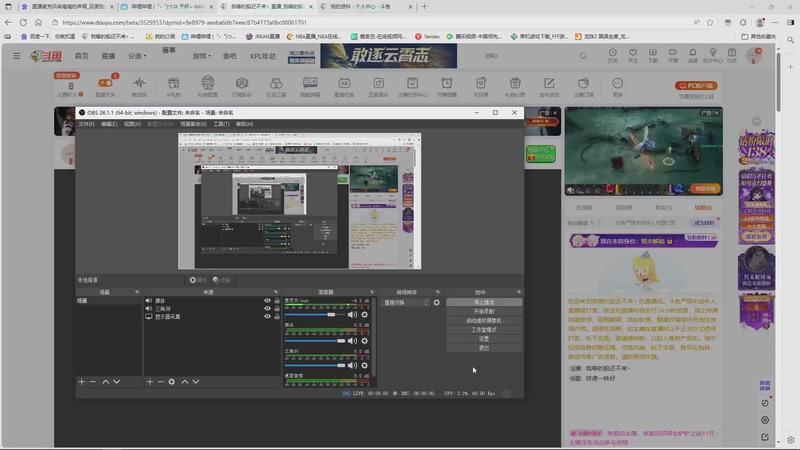This screenshot has width=800, height=450.
Task: Toggle lock of first audio source
Action: click(x=277, y=301)
